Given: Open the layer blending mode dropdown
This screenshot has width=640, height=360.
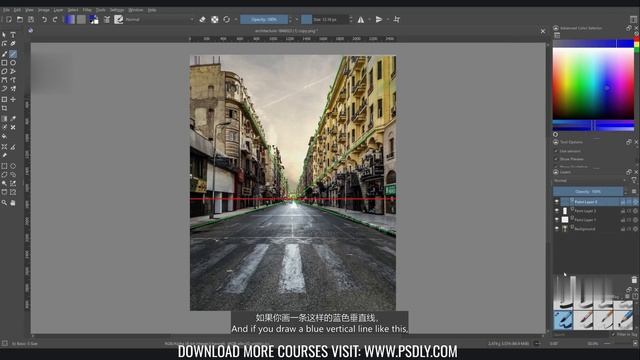Looking at the screenshot, I should [x=589, y=180].
